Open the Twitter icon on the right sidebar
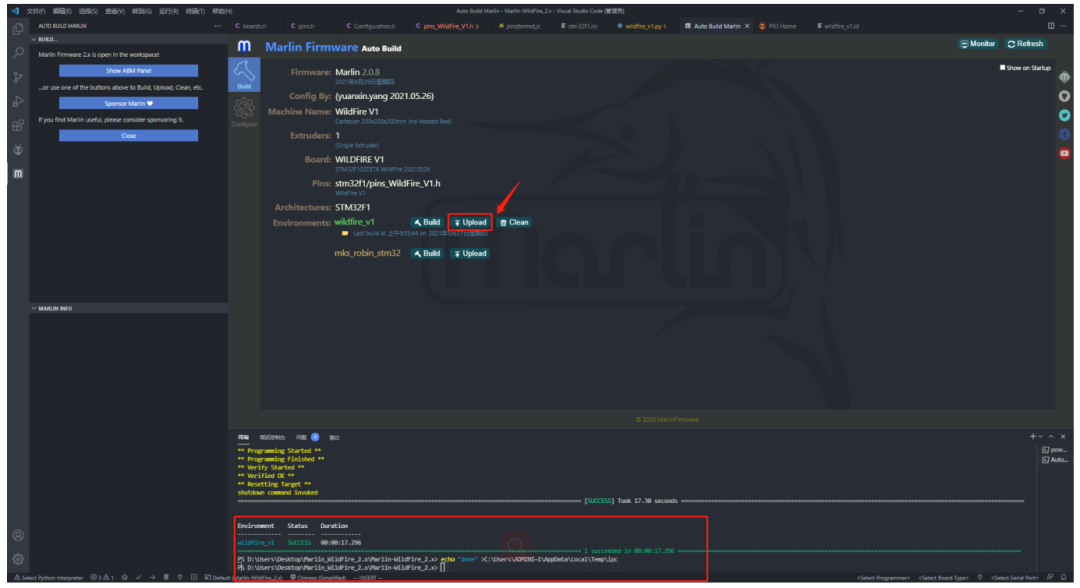The image size is (1080, 588). coord(1064,115)
